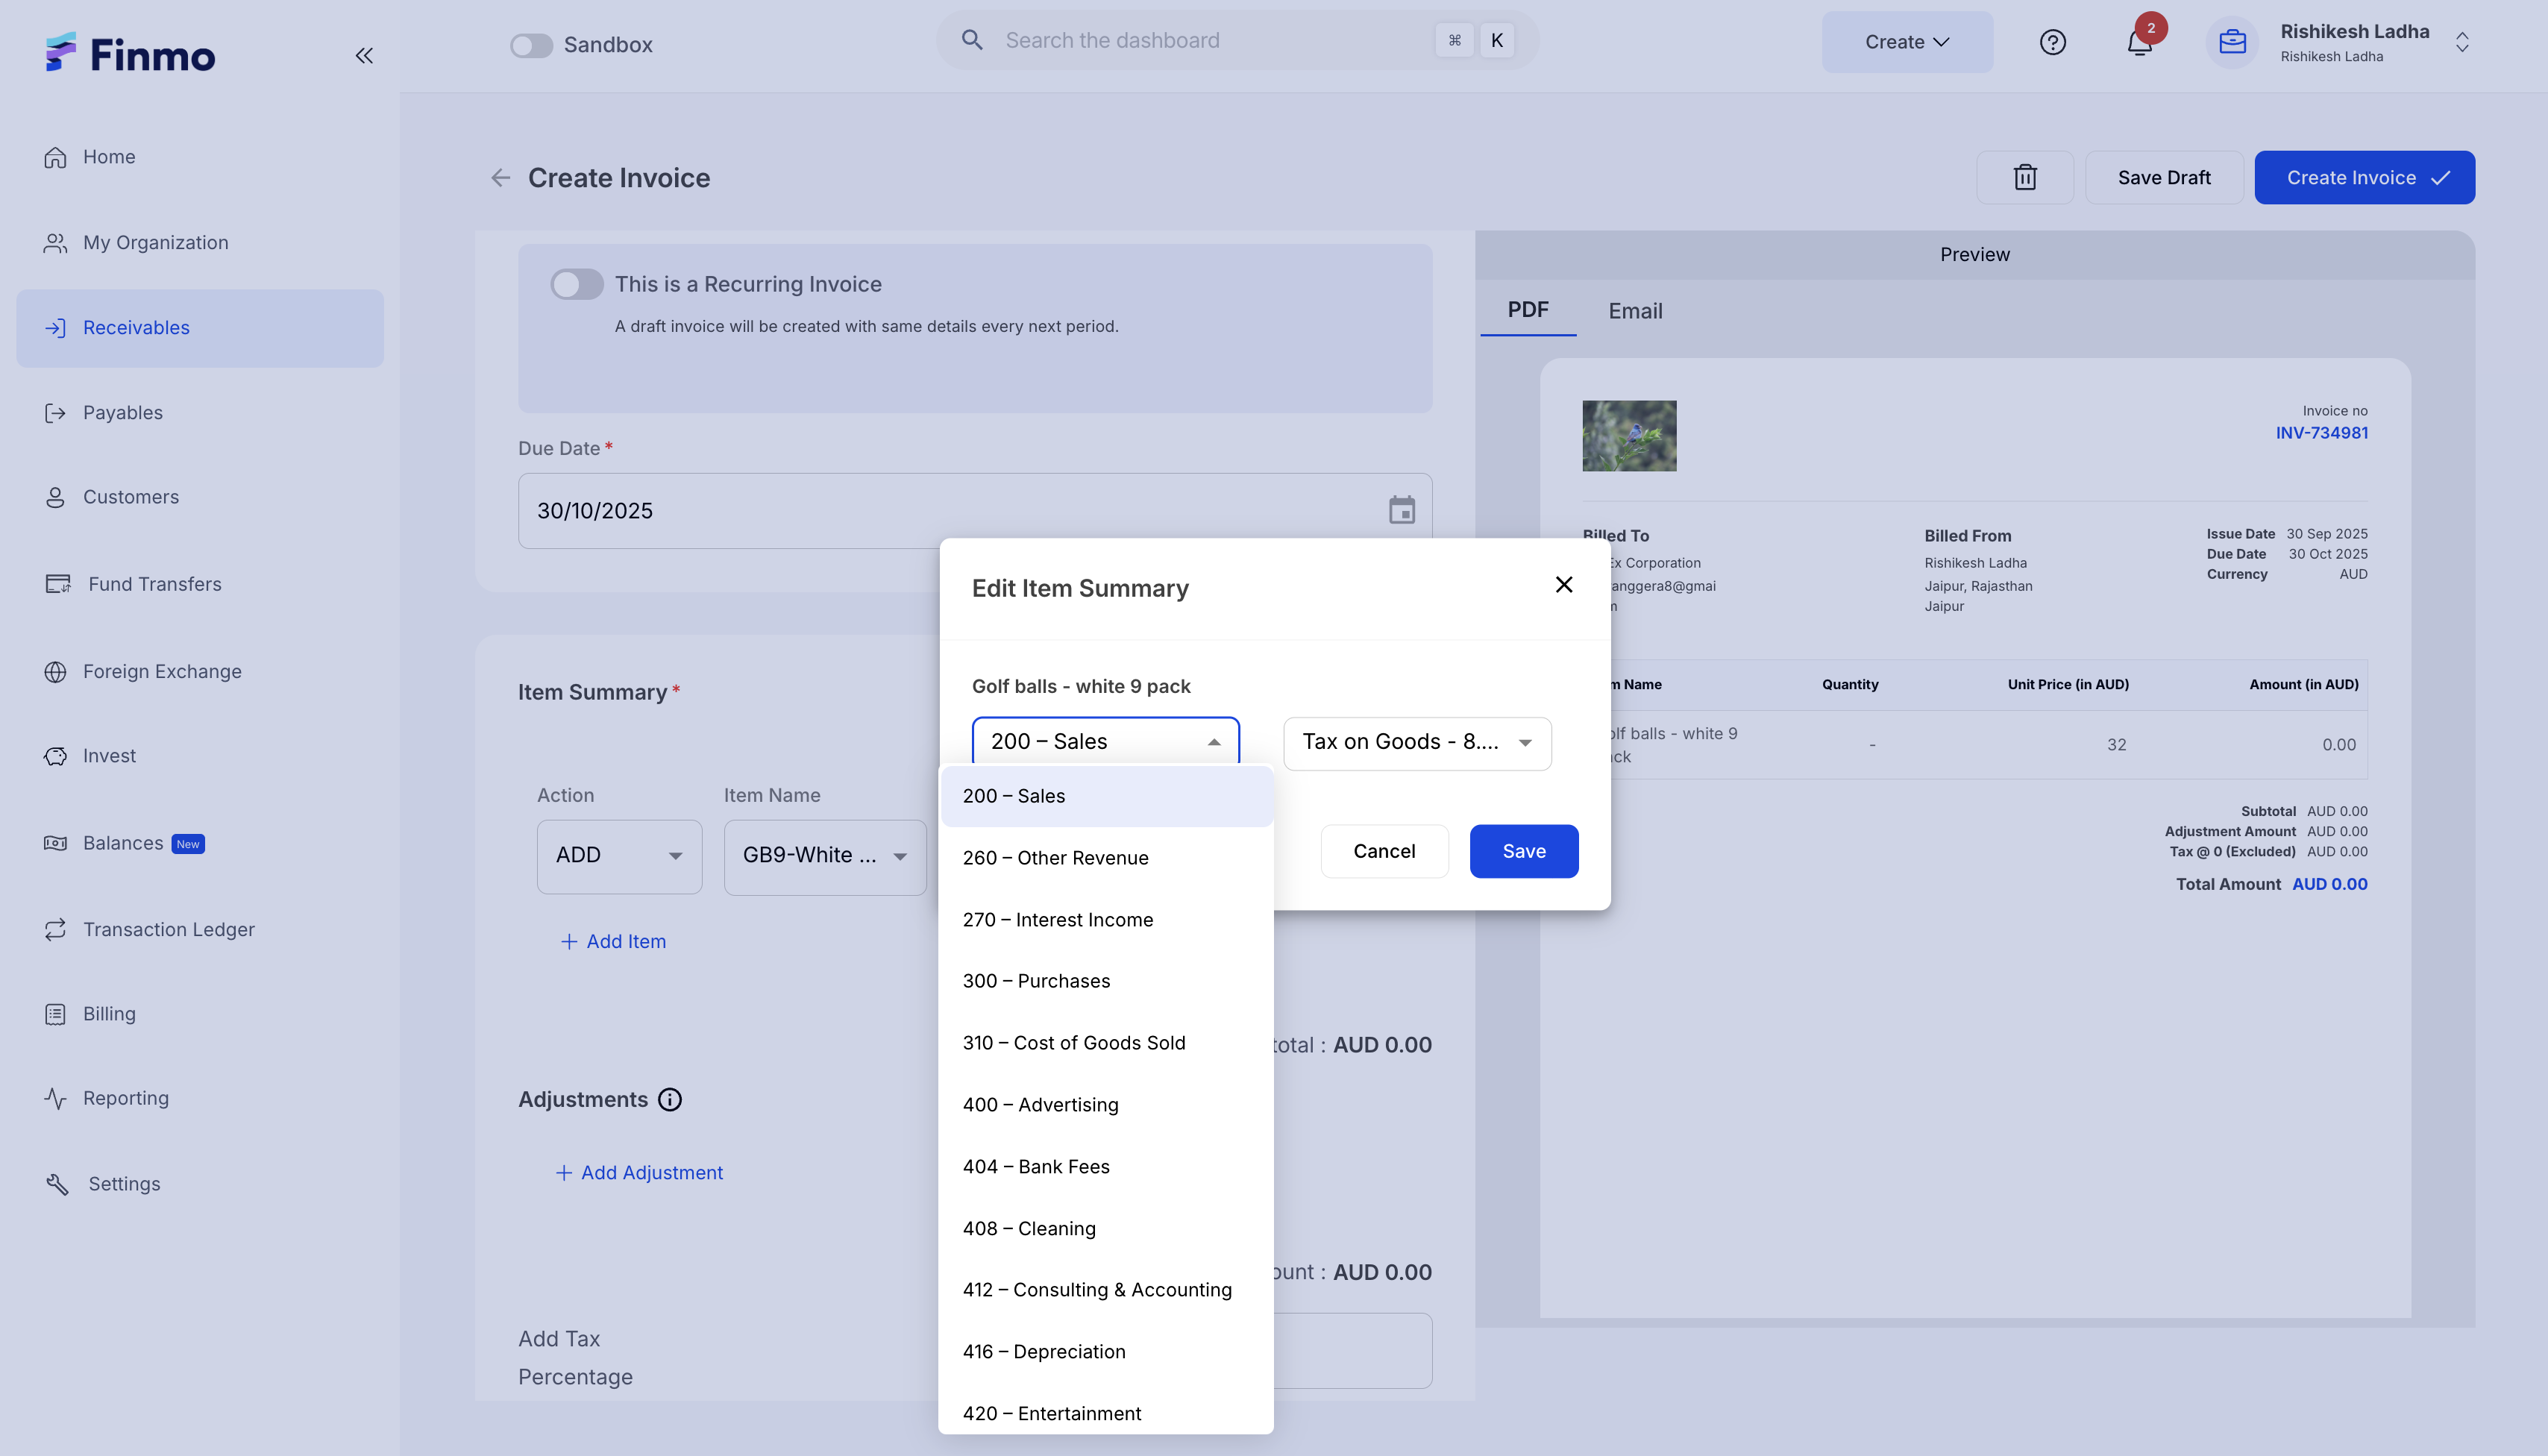Toggle the Sandbox mode switch

(x=531, y=45)
